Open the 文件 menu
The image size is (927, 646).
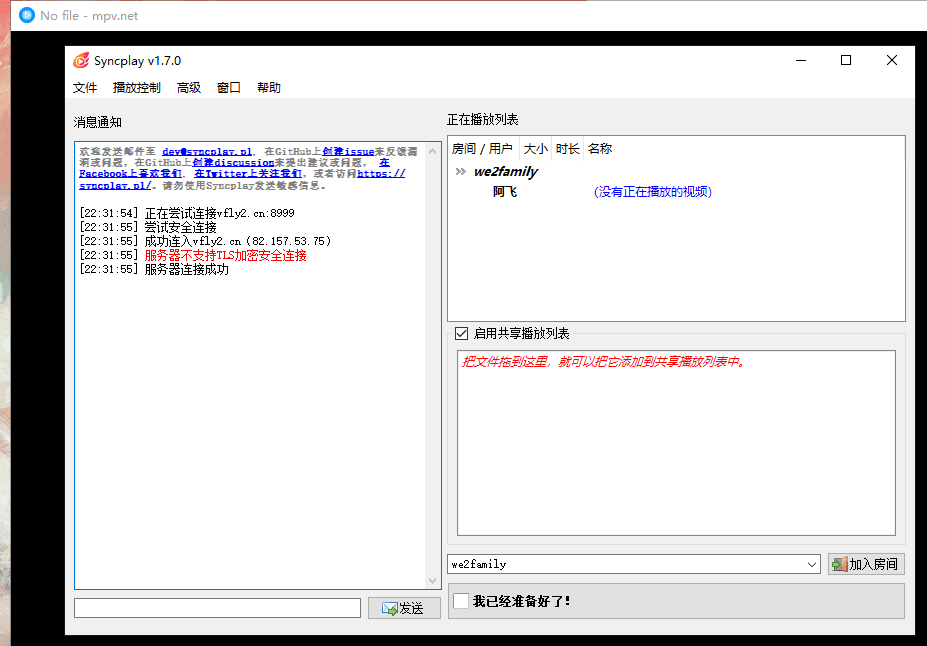click(x=85, y=88)
